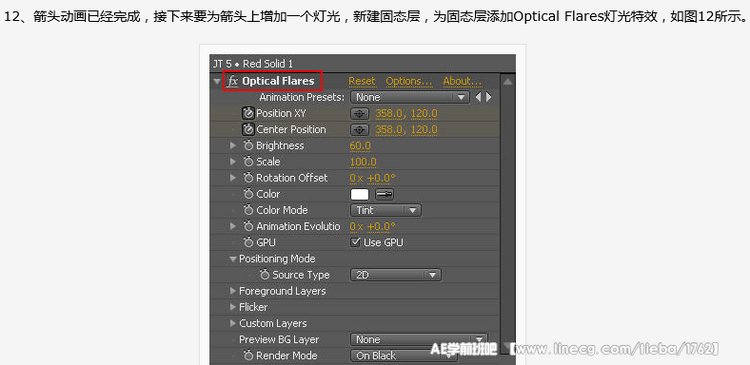Select the Optical Flares effect name
The width and height of the screenshot is (750, 365).
[278, 81]
